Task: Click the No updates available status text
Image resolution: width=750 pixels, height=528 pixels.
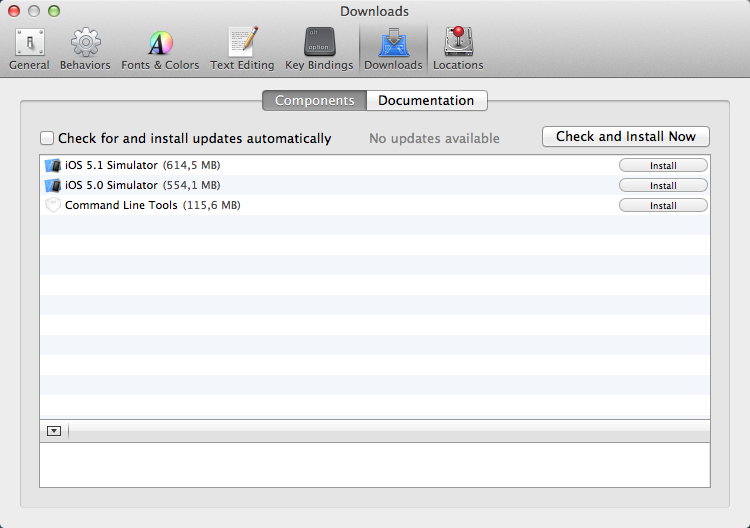Action: point(434,139)
